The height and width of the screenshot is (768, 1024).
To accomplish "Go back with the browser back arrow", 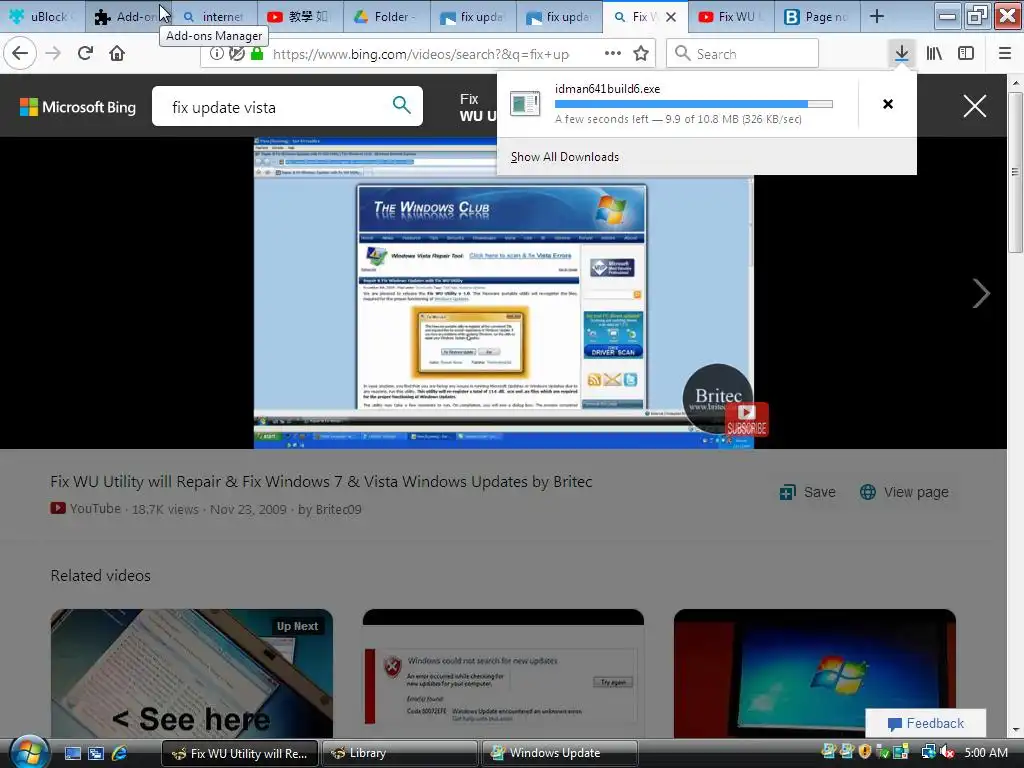I will point(20,54).
